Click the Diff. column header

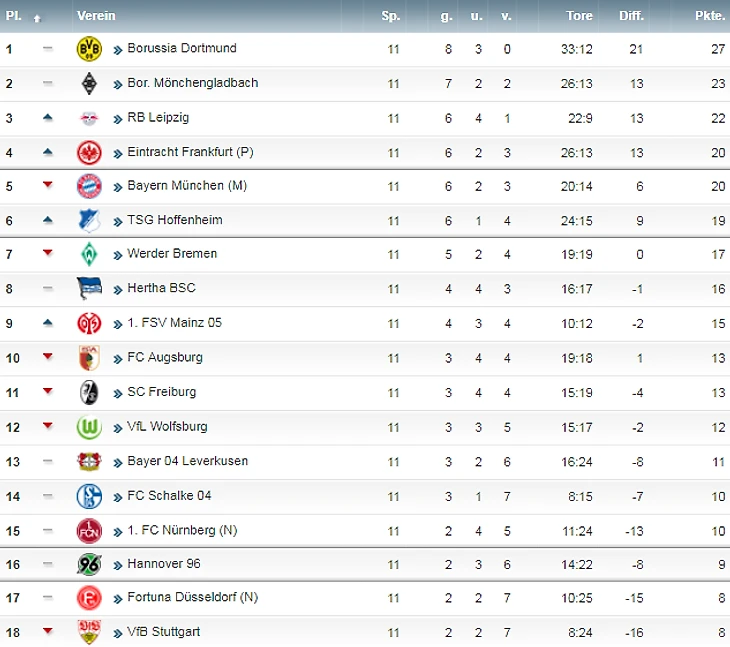click(631, 16)
